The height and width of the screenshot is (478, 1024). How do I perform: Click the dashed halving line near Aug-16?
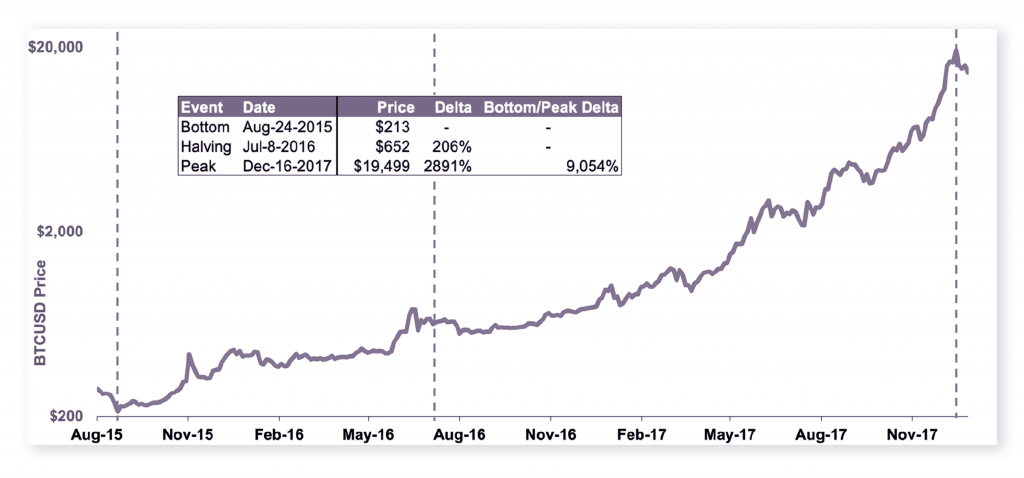click(x=434, y=250)
